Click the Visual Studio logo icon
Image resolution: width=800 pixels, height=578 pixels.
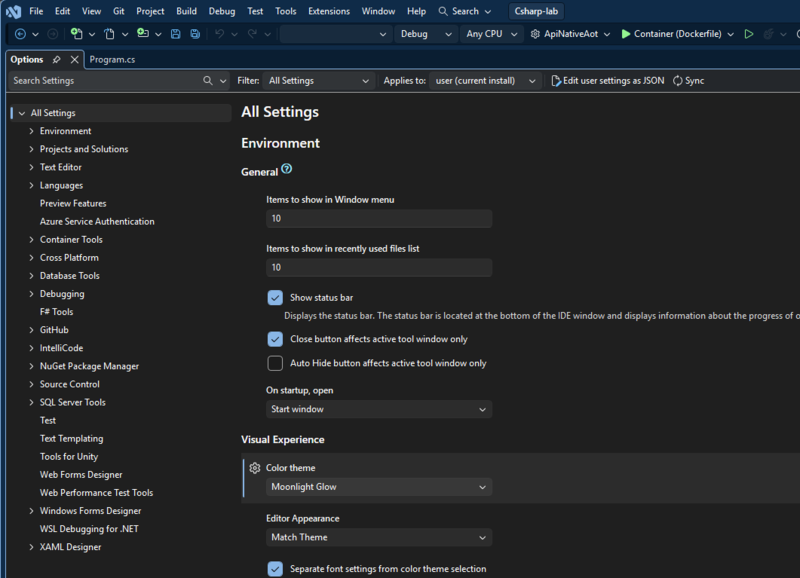[x=13, y=11]
